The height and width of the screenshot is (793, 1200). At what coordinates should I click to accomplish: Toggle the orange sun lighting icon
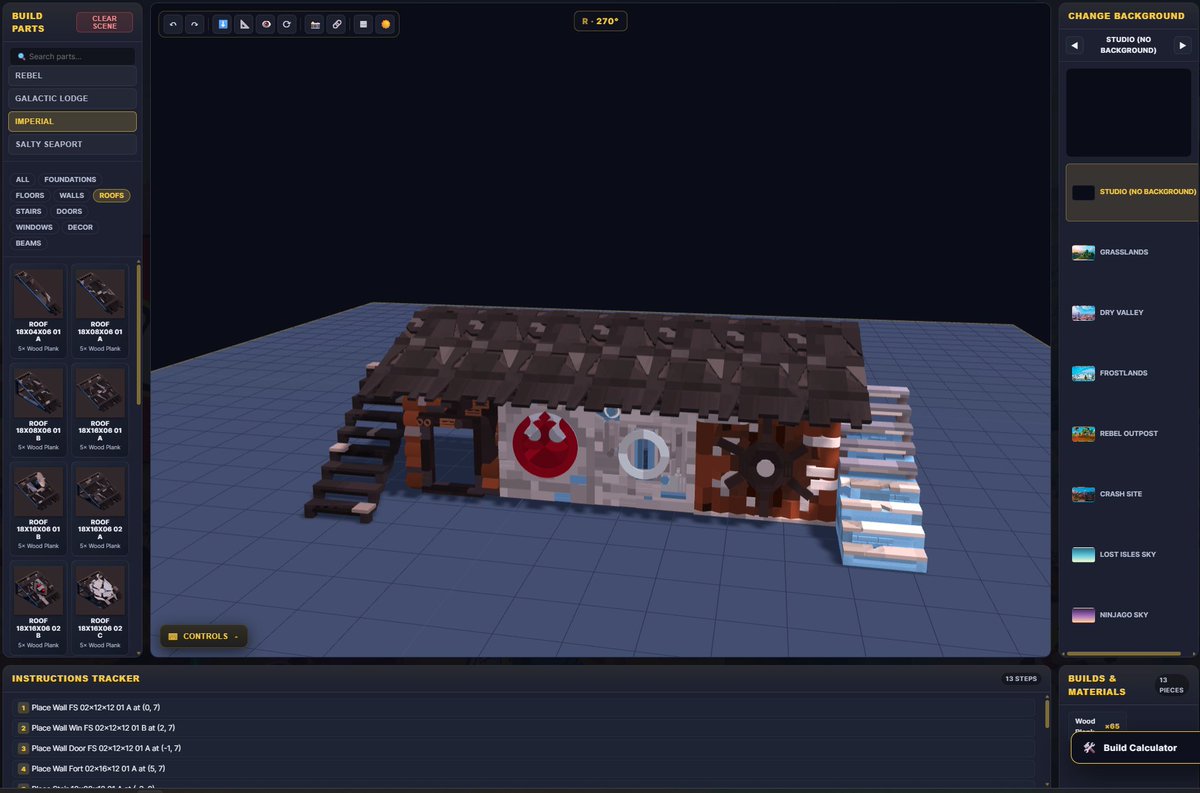385,24
